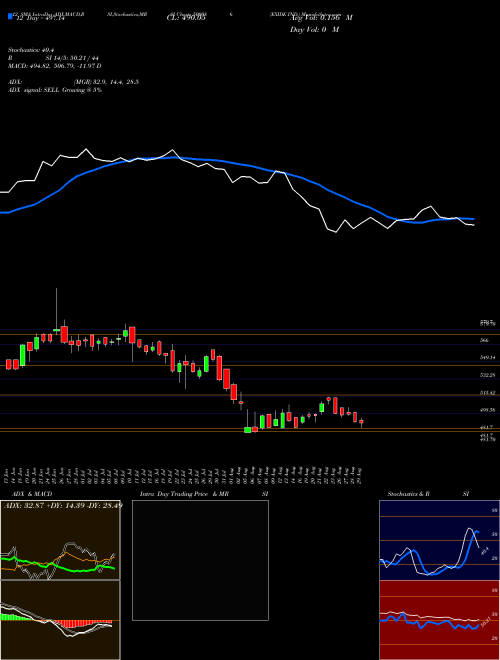The width and height of the screenshot is (500, 660).
Task: Open the MACD histogram mini chart
Action: [x=60, y=620]
